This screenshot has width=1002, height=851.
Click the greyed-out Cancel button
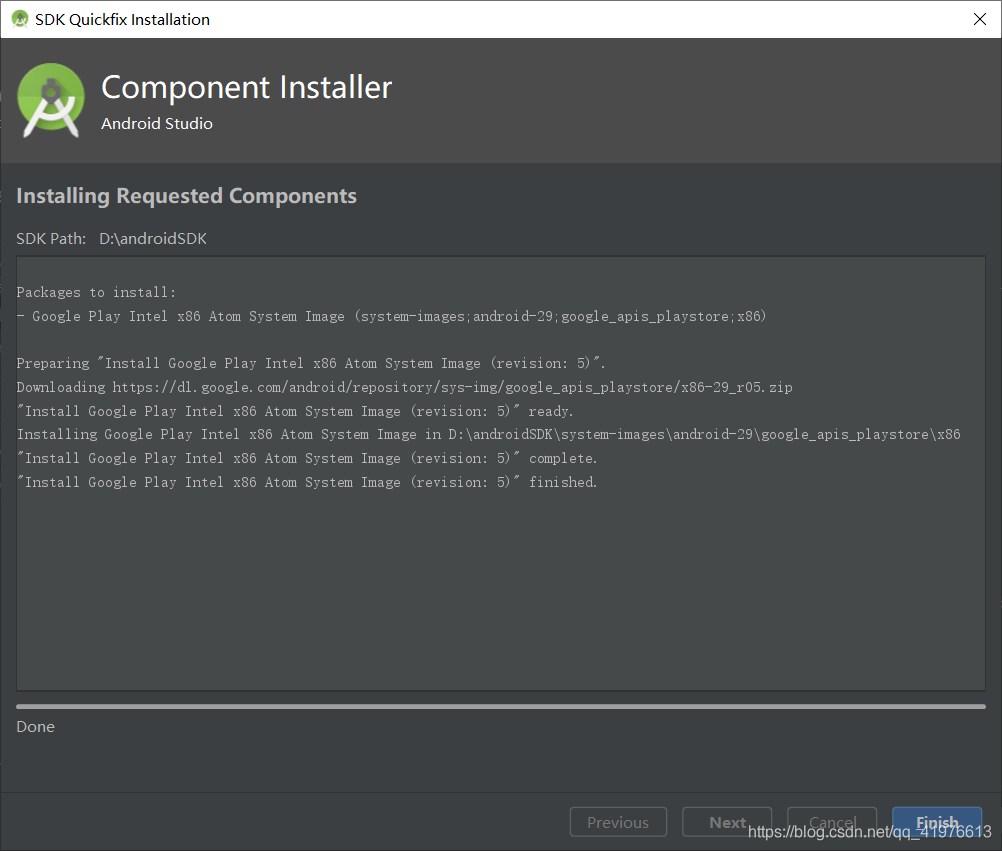pyautogui.click(x=832, y=822)
